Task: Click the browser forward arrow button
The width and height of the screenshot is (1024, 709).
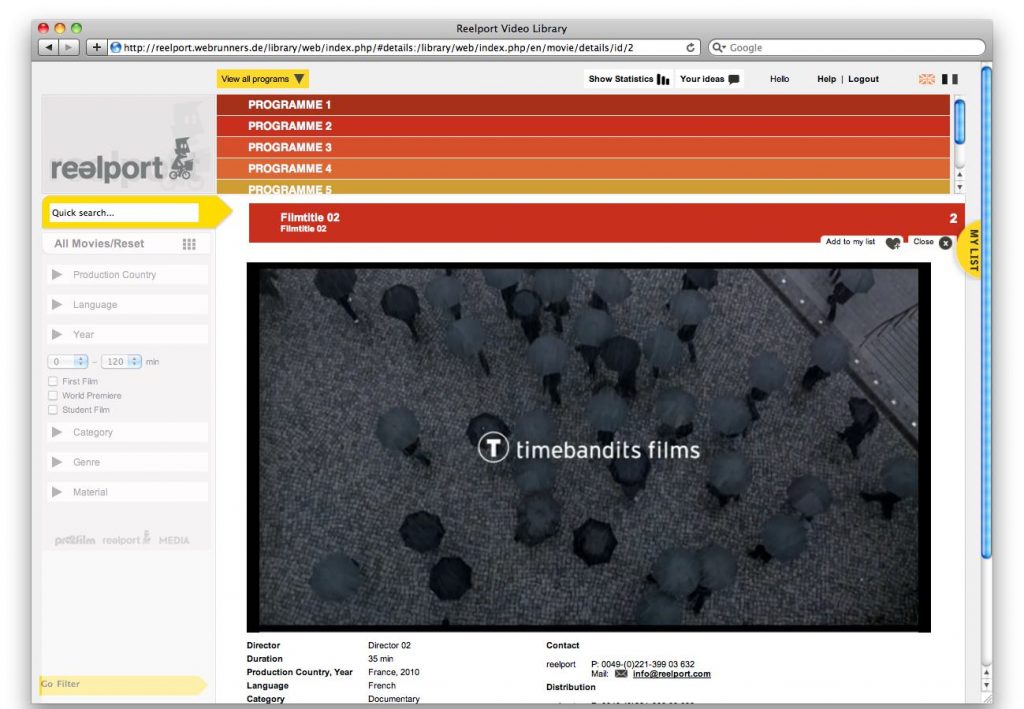Action: pyautogui.click(x=69, y=47)
